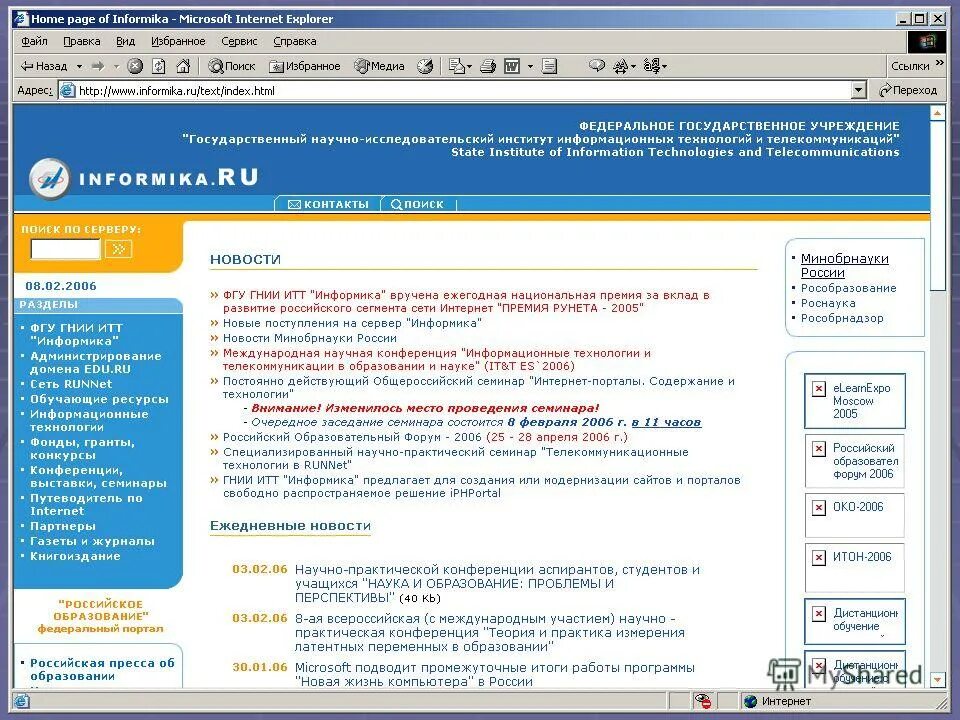Click the ПОИСК magnifier tab
Screen dimensions: 960x720
(x=417, y=204)
